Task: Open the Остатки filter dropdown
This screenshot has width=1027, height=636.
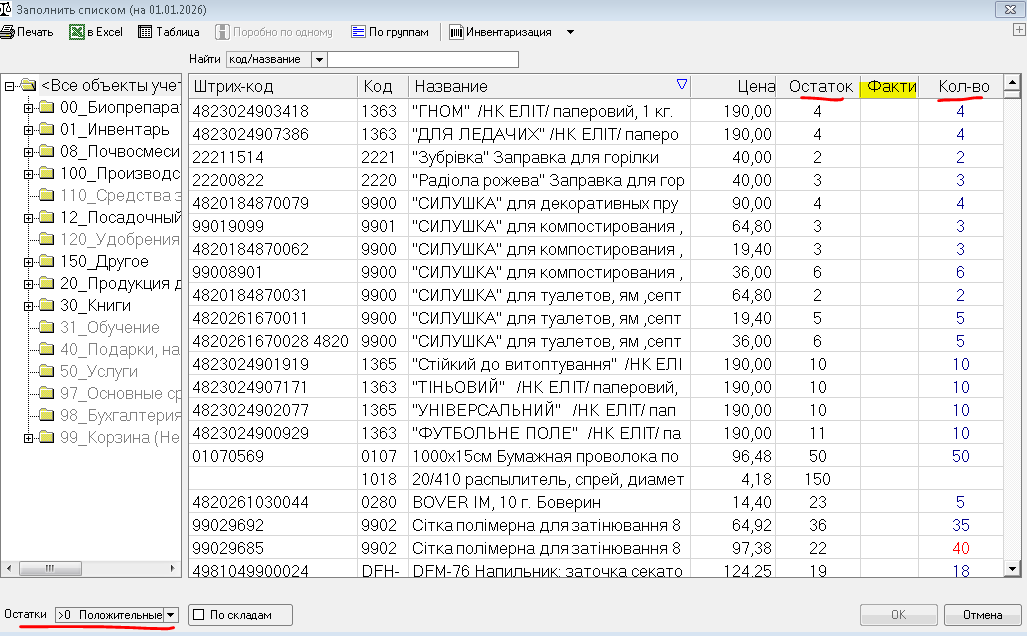Action: click(171, 615)
